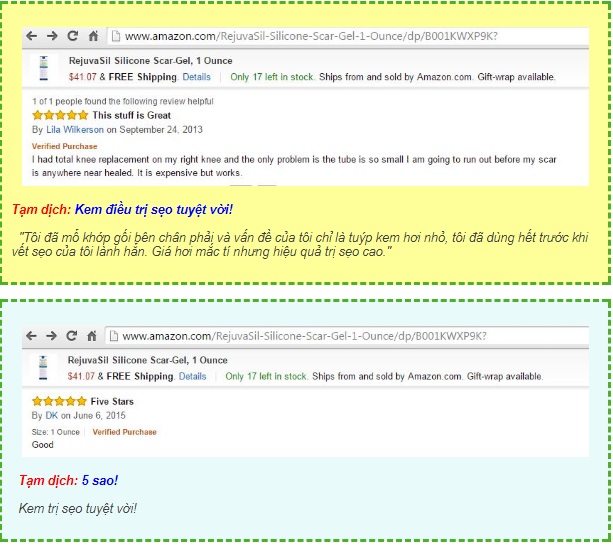
Task: Click the star rating above reviewer DK
Action: (x=58, y=402)
